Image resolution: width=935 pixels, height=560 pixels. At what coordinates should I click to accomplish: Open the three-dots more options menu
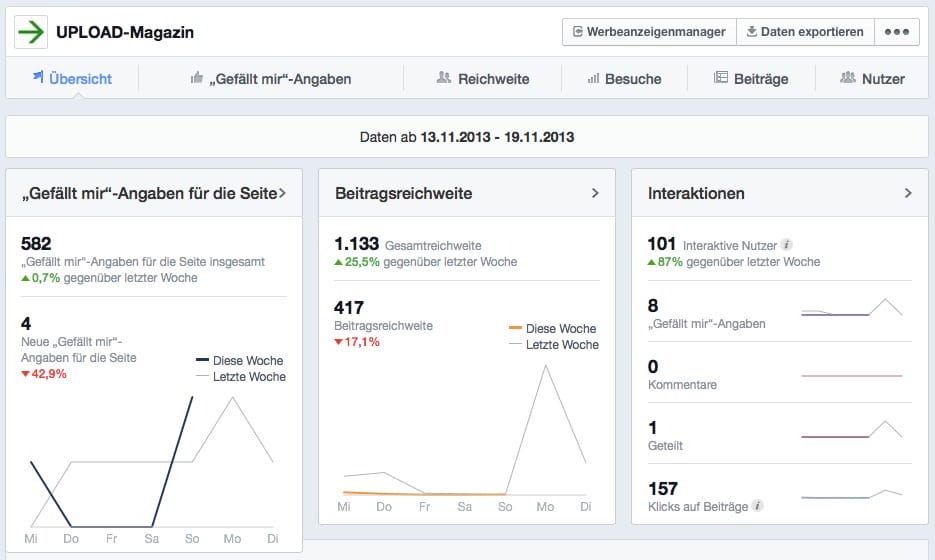coord(897,32)
